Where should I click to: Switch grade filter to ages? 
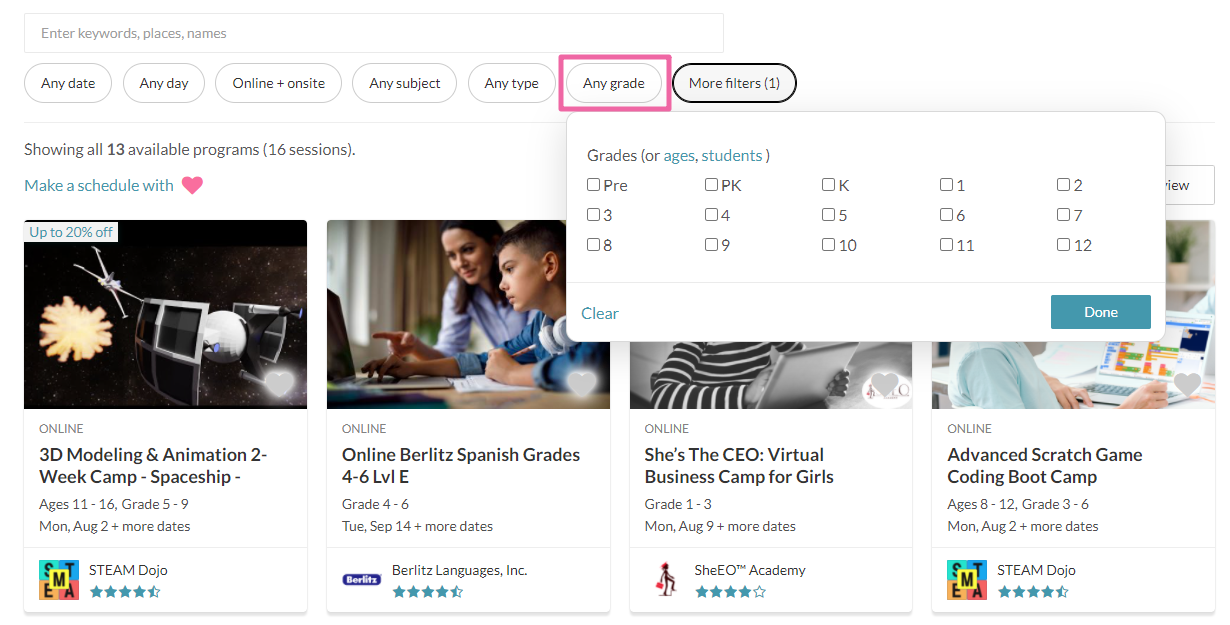pyautogui.click(x=678, y=156)
